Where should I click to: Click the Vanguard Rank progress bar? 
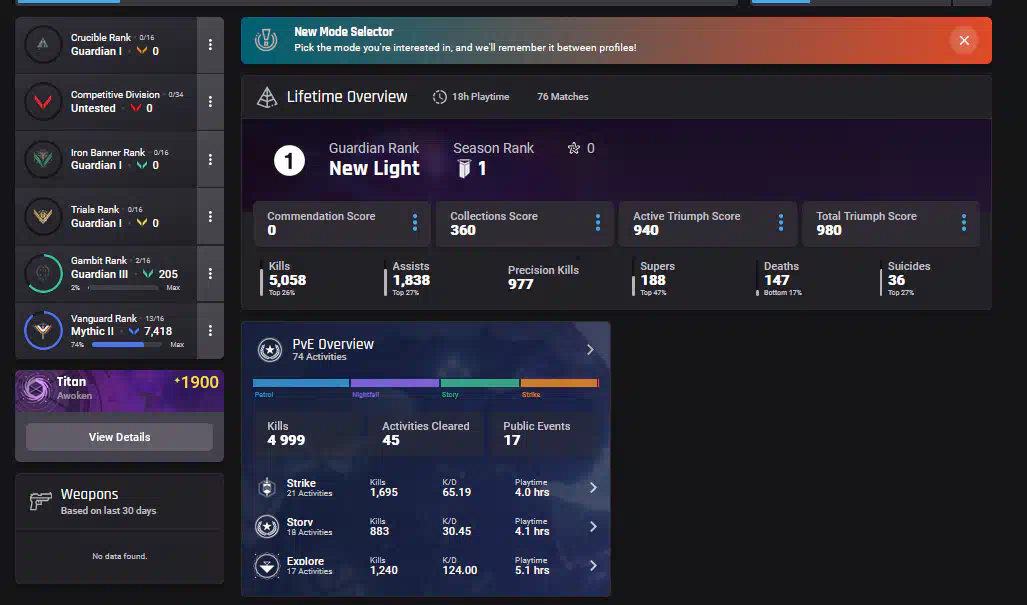[x=126, y=344]
